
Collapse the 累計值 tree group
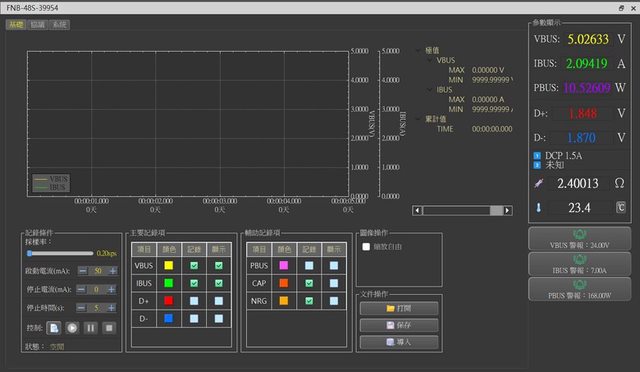(418, 119)
